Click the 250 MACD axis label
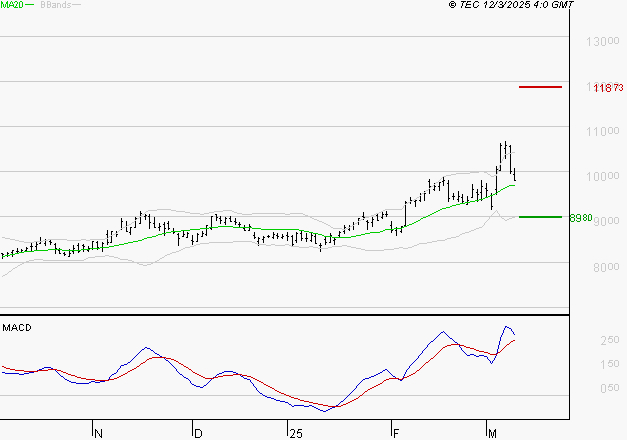The height and width of the screenshot is (440, 627). coord(610,340)
